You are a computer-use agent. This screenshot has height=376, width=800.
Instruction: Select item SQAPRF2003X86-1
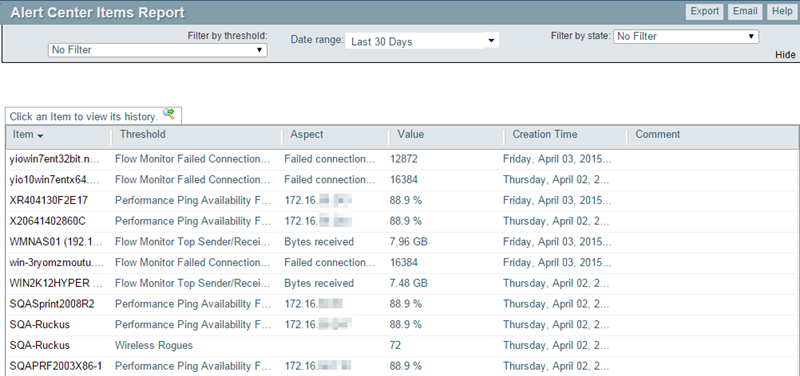pos(56,366)
